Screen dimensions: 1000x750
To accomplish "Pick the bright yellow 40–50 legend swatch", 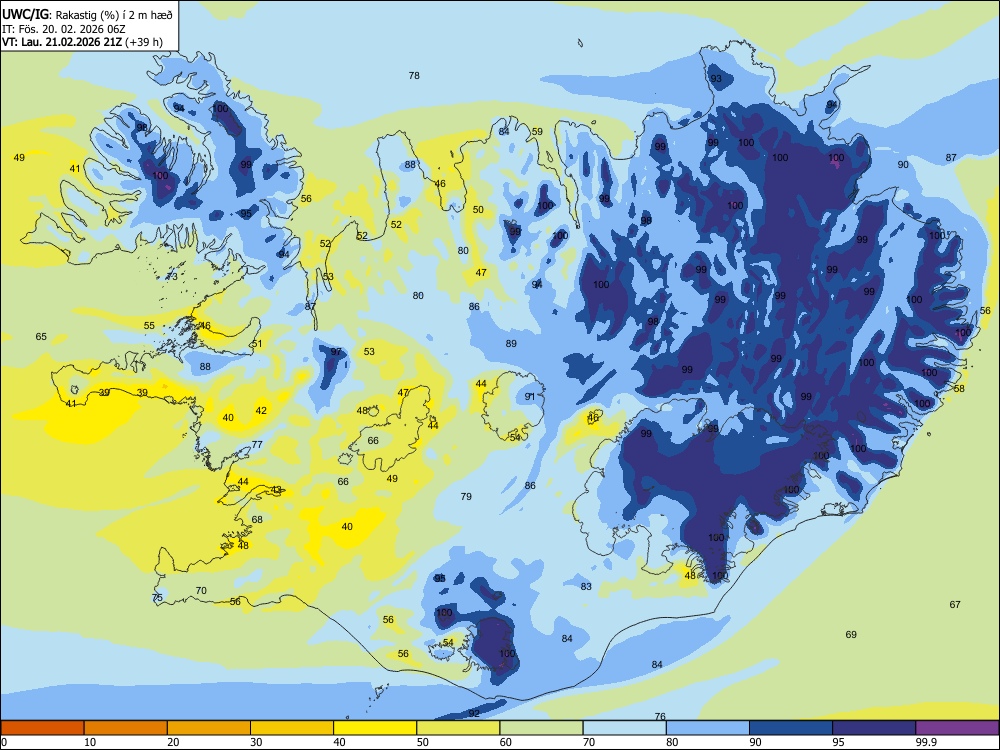I will tap(375, 728).
